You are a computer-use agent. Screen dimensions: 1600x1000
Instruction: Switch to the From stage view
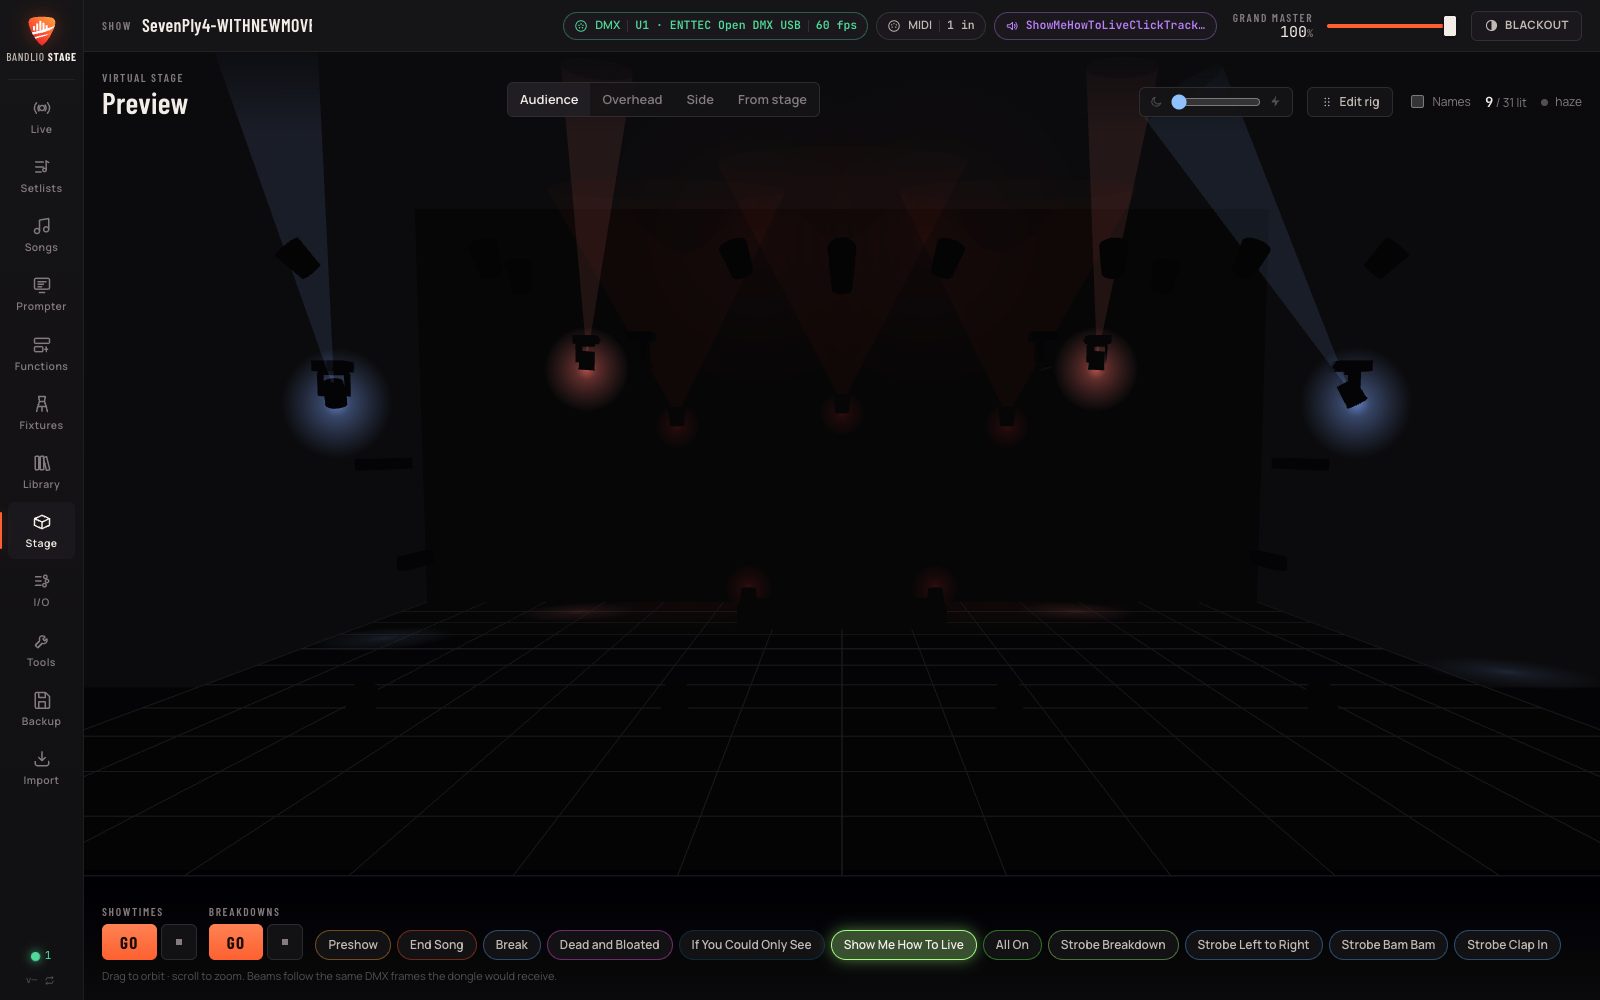pyautogui.click(x=772, y=100)
